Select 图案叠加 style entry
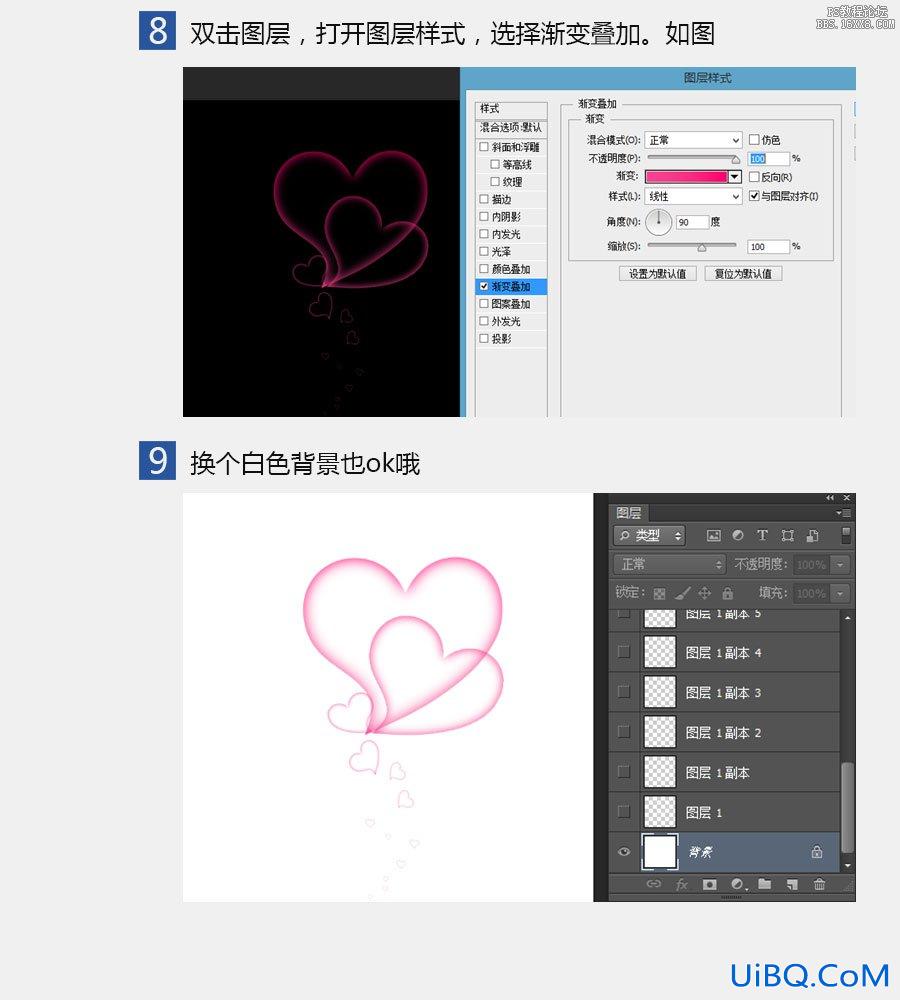900x1000 pixels. tap(511, 304)
